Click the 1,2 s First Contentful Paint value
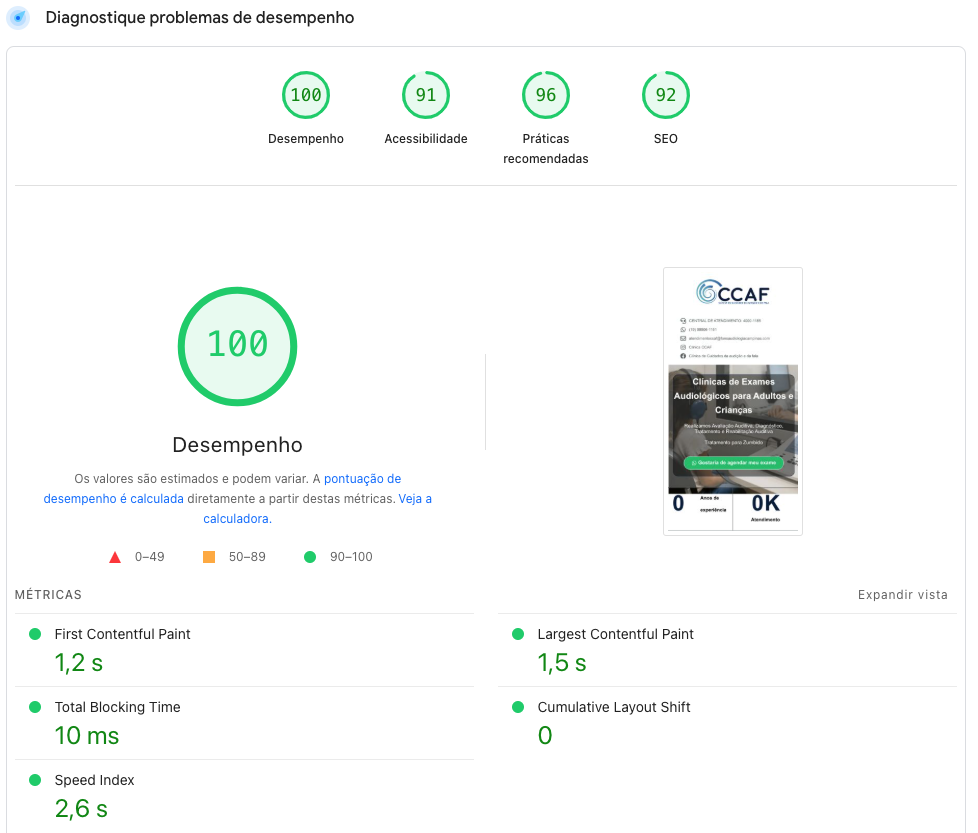The image size is (978, 833). click(x=79, y=663)
